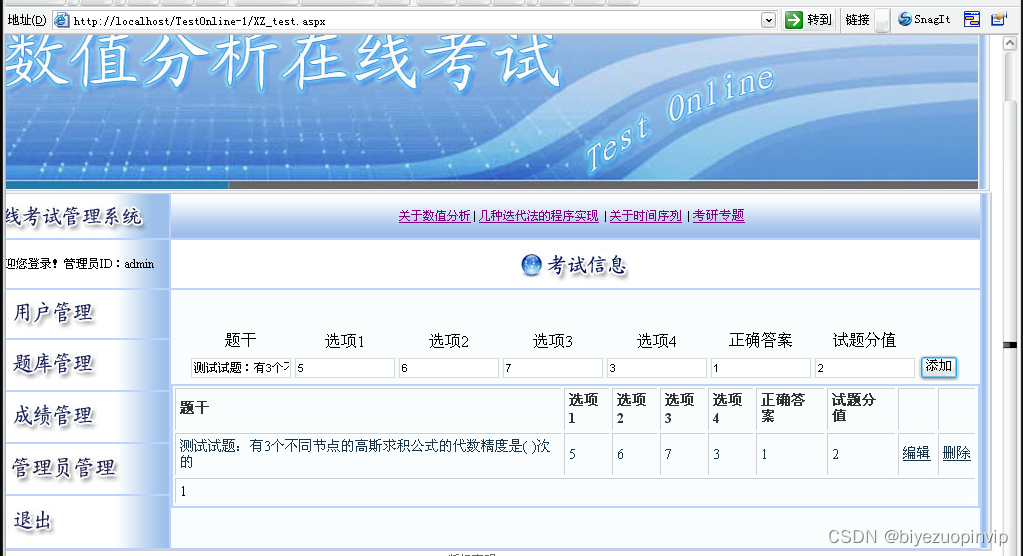This screenshot has height=556, width=1023.
Task: Open the 关于数值分析 link
Action: [434, 216]
